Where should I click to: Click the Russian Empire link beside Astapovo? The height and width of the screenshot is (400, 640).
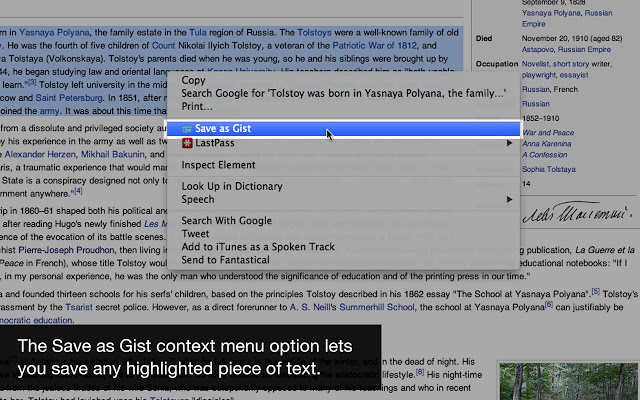(584, 49)
